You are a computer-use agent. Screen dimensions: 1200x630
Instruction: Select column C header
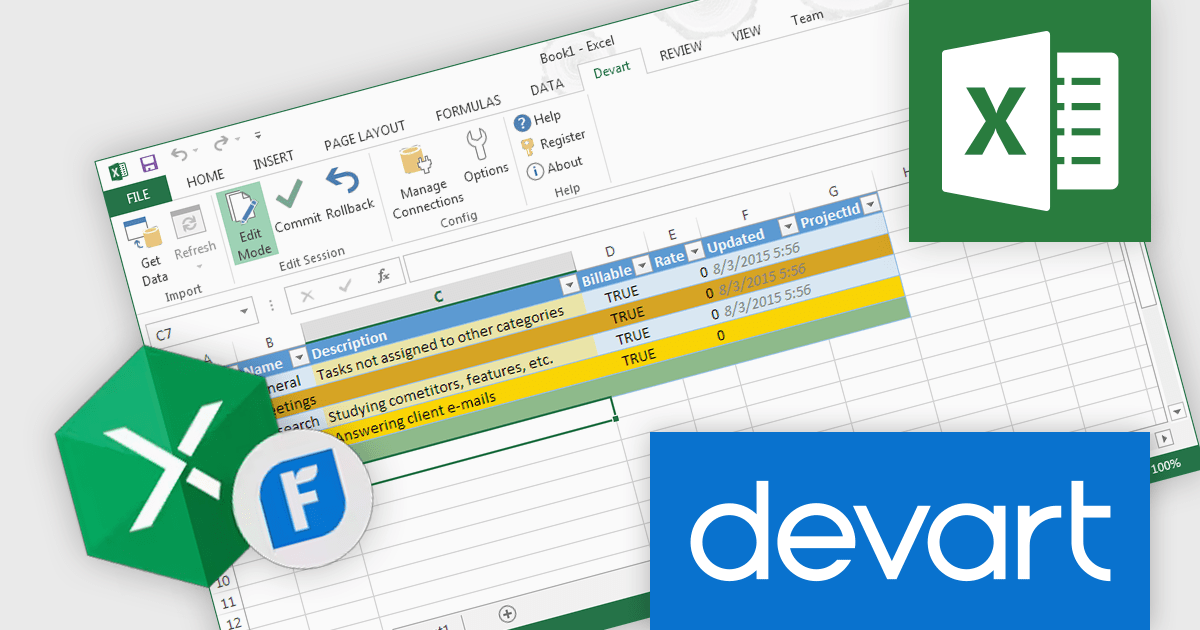438,297
